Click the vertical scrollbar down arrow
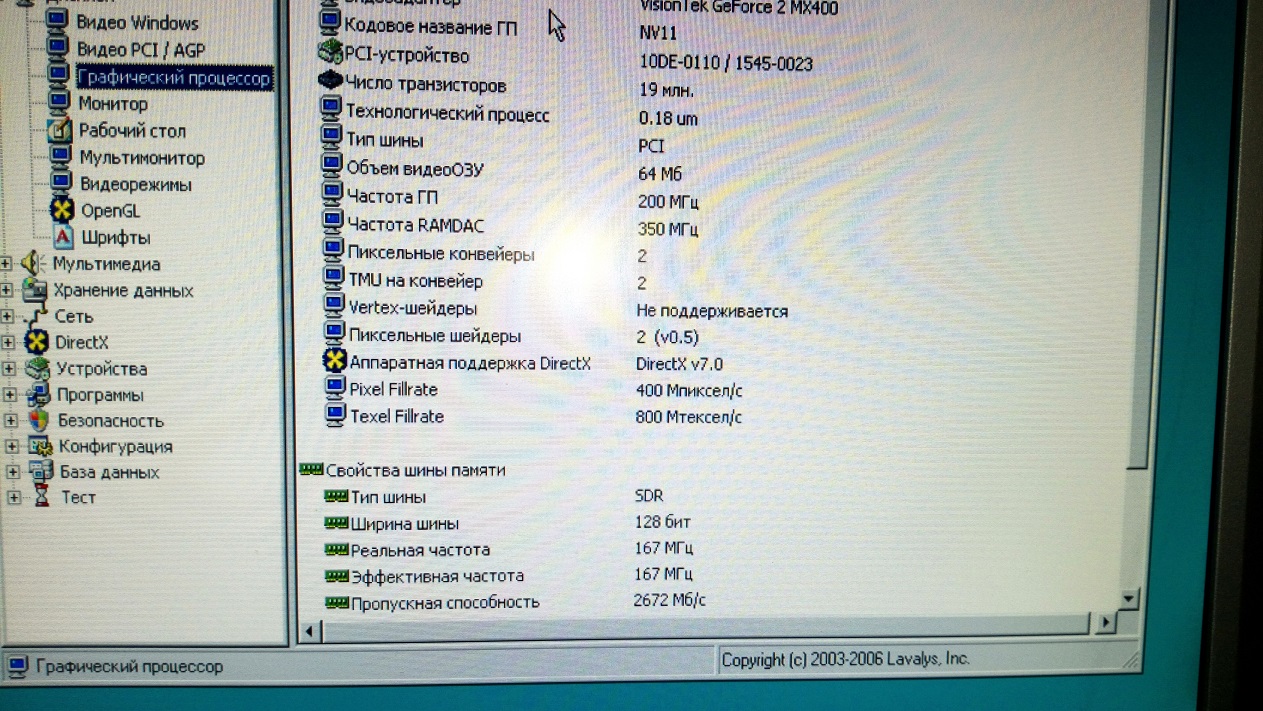The height and width of the screenshot is (711, 1263). (x=1128, y=598)
